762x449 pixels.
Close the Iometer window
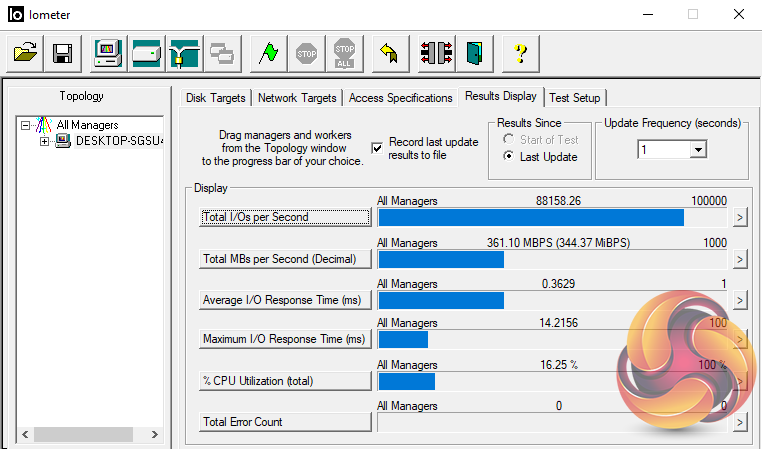tap(739, 14)
